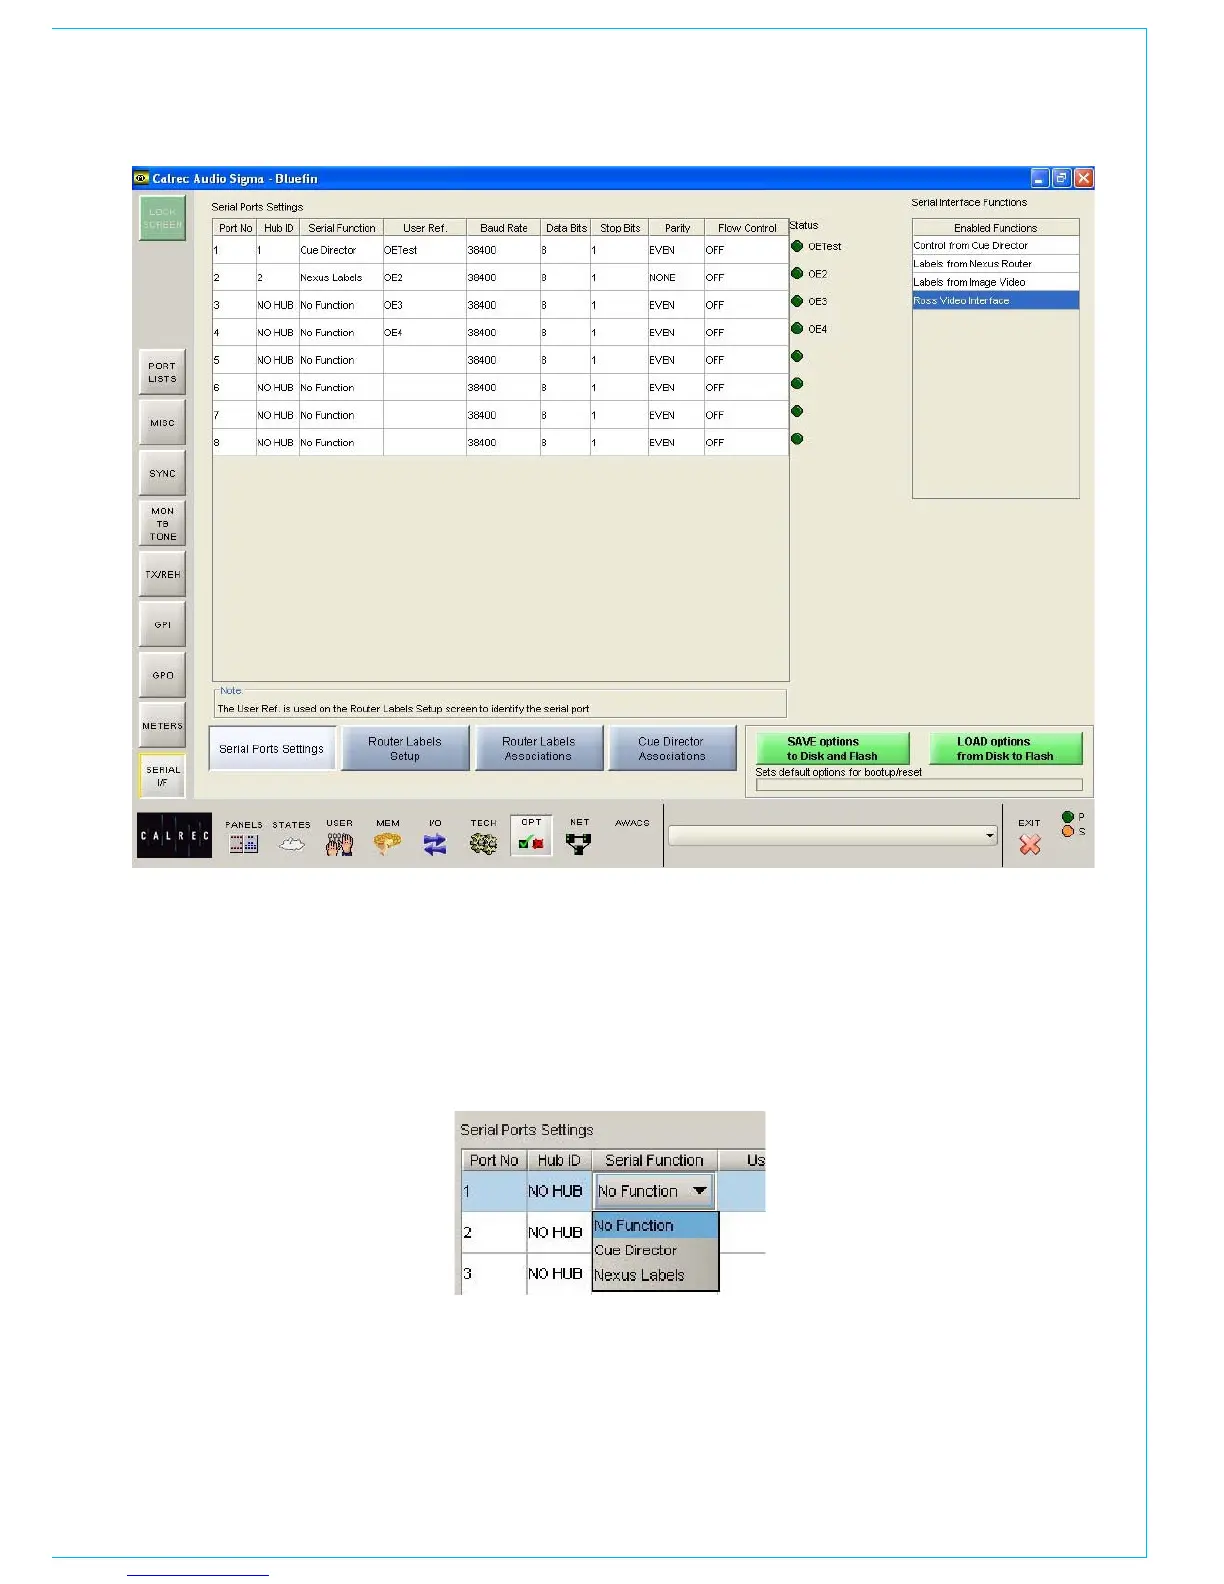Restore down the Calrec Audio Sigma window
The width and height of the screenshot is (1224, 1584).
[x=1062, y=178]
